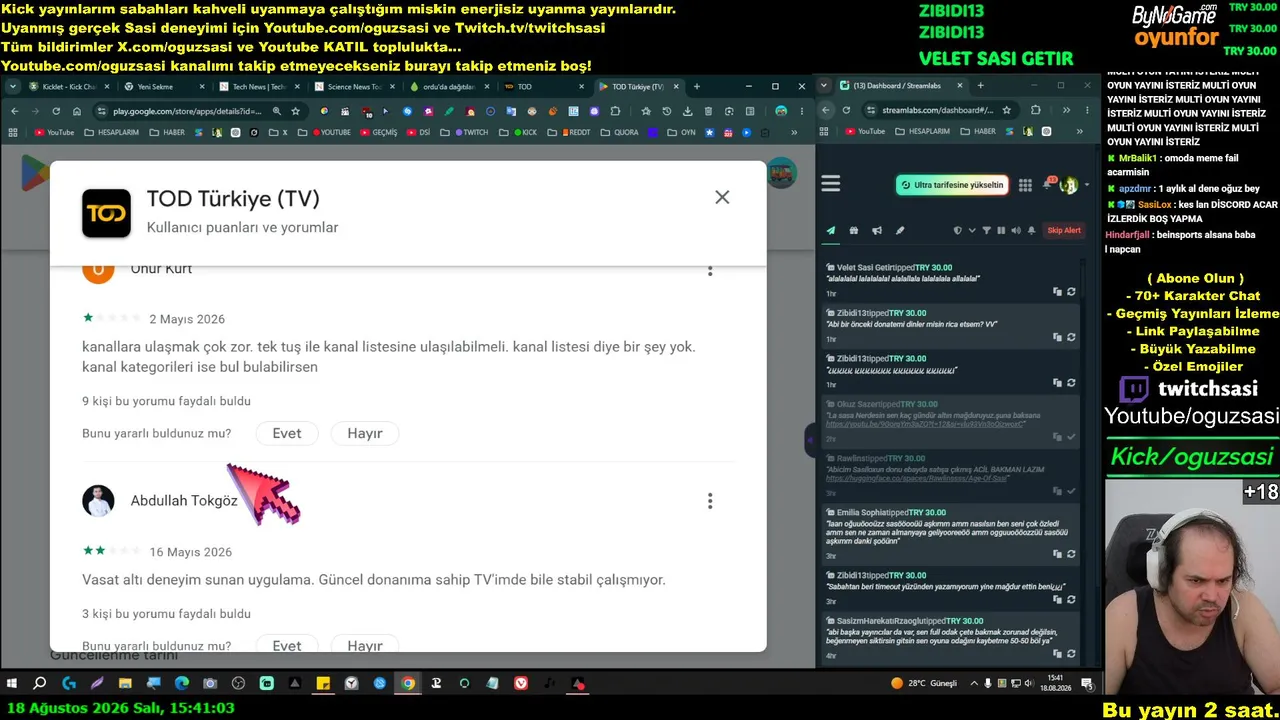The width and height of the screenshot is (1280, 720).
Task: Open the GEÇMİŞ bookmark in left browser
Action: tap(379, 132)
